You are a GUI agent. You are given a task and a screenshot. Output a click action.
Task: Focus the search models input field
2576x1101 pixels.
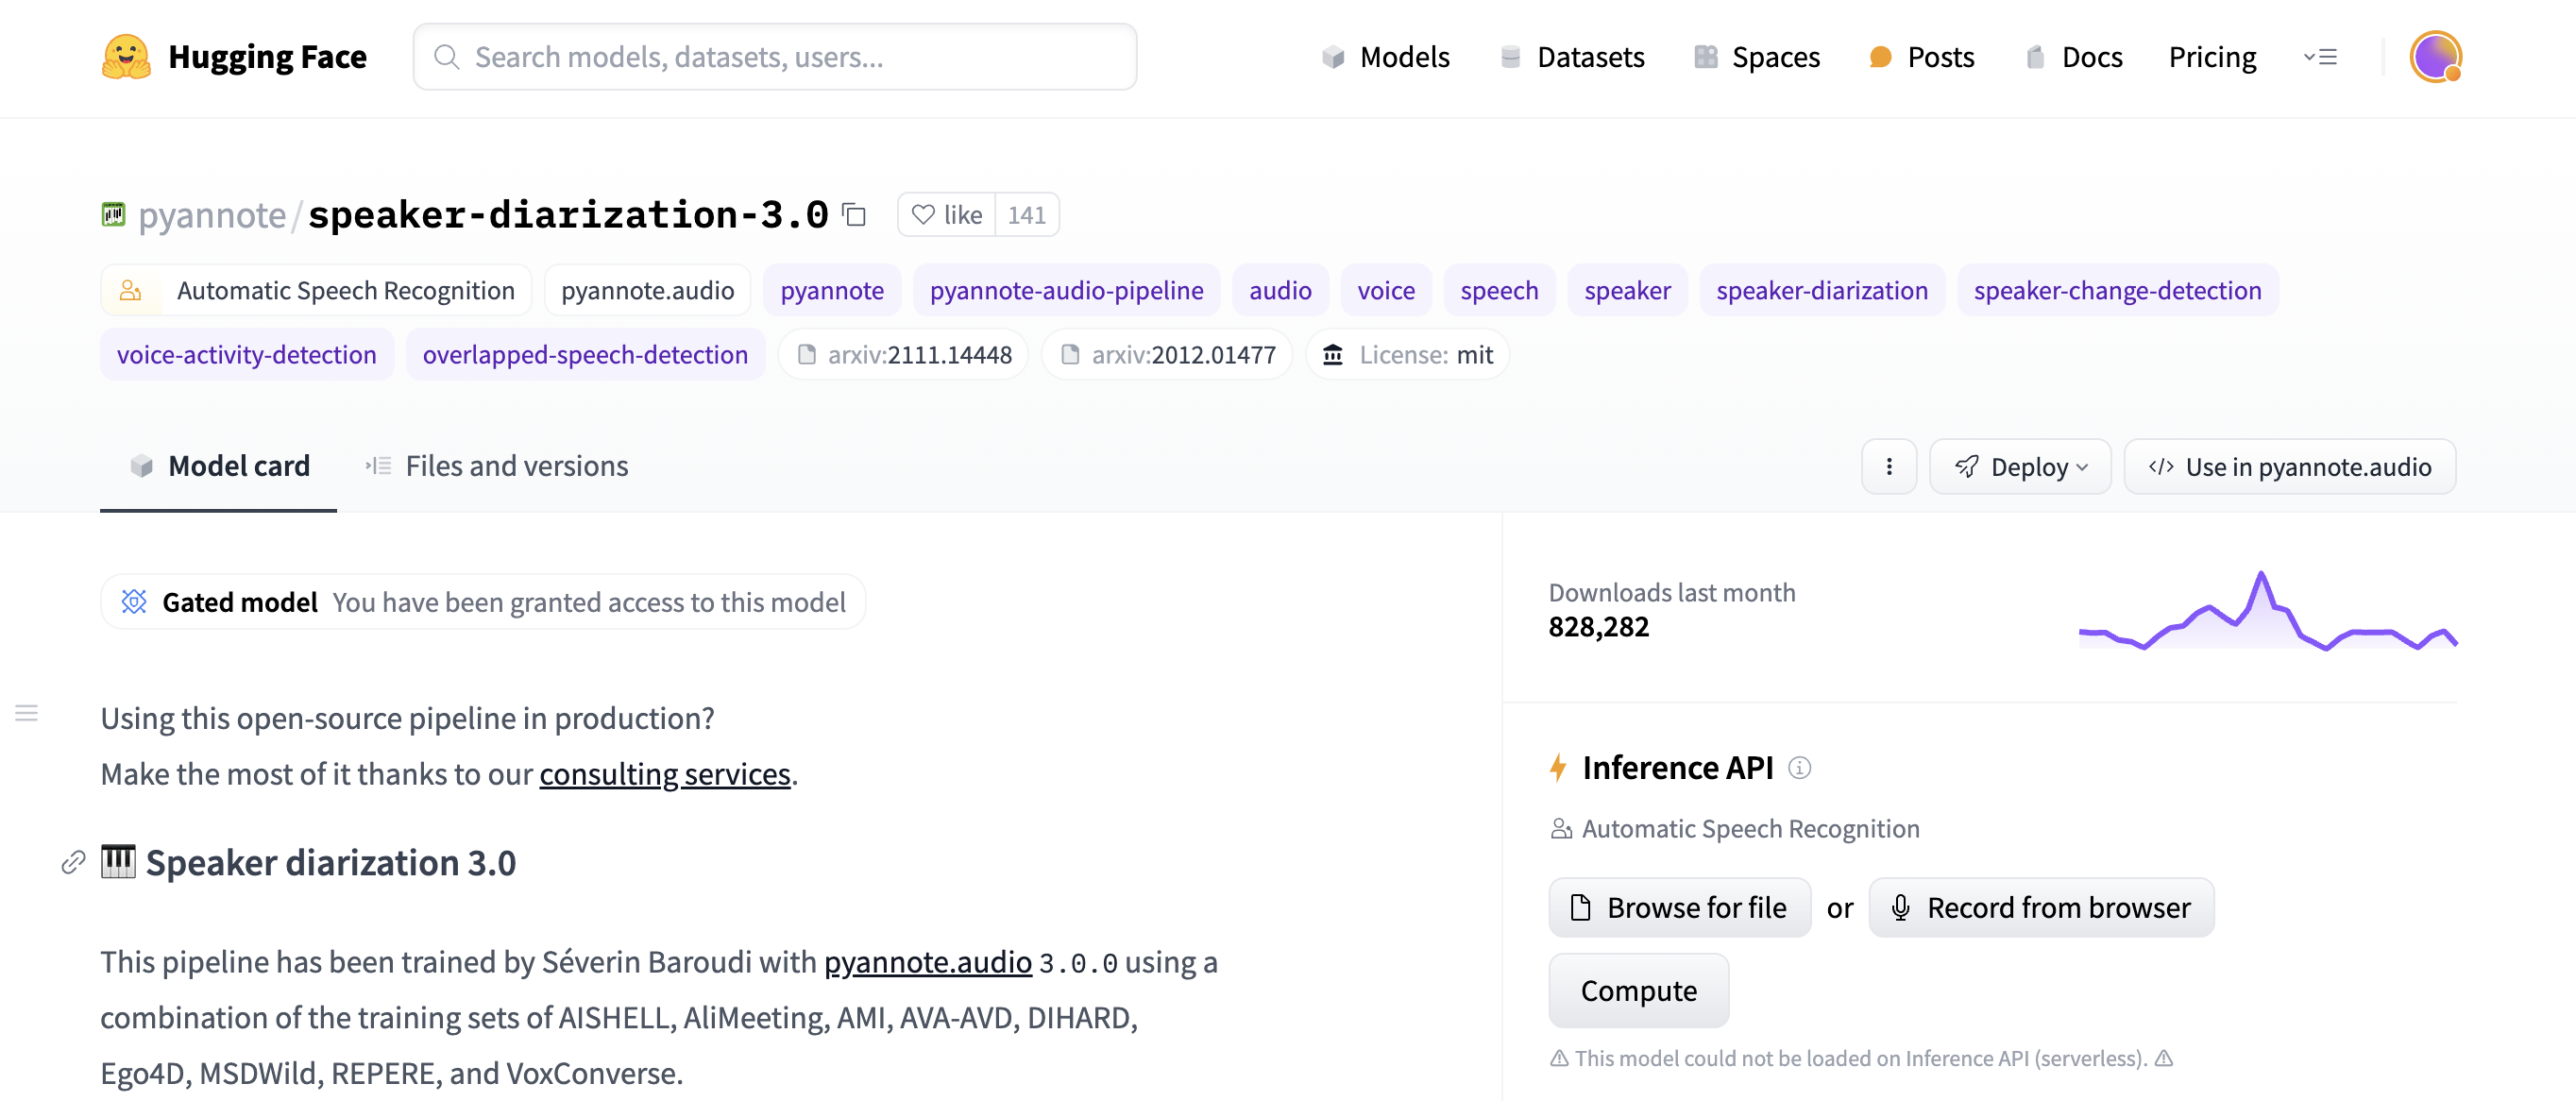pyautogui.click(x=775, y=57)
